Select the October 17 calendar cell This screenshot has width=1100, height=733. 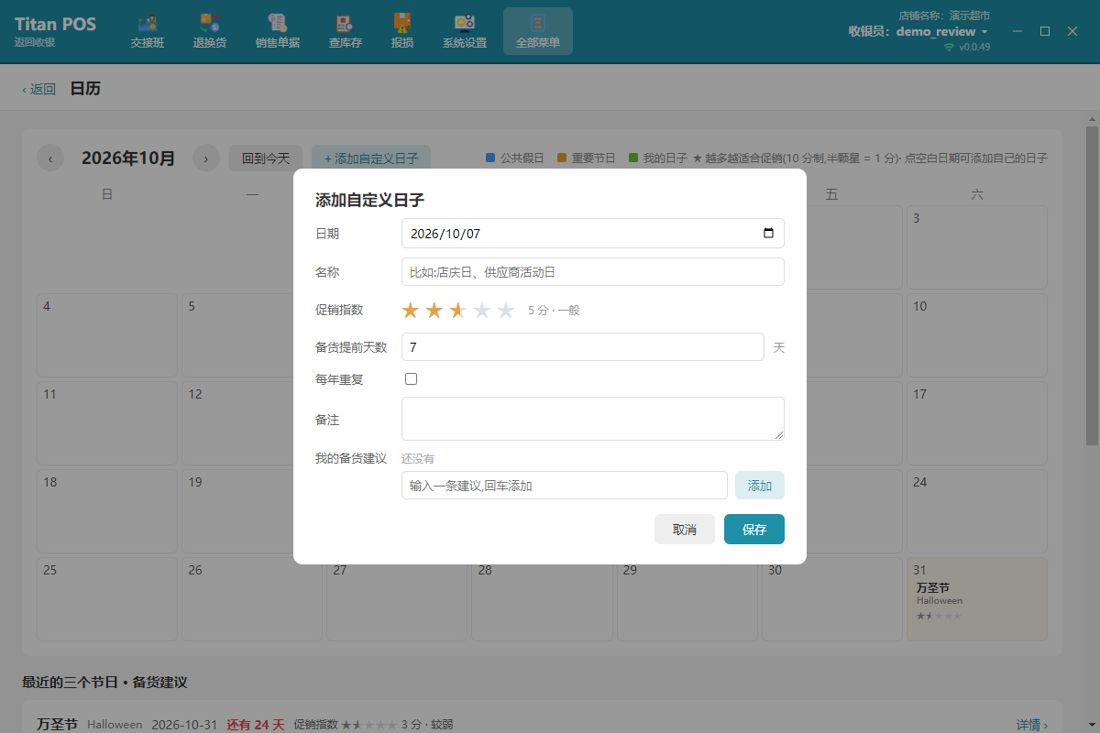(977, 423)
